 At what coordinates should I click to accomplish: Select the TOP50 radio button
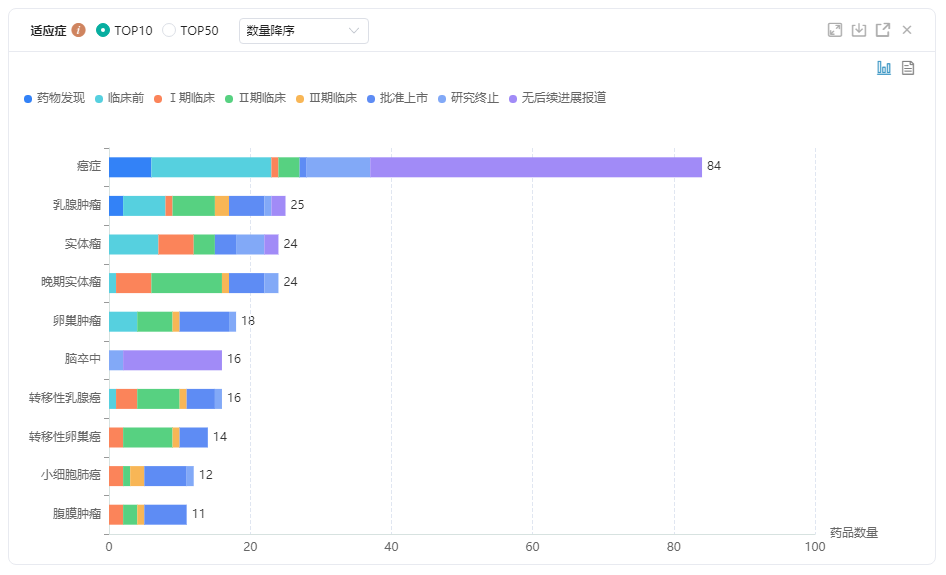[x=169, y=30]
